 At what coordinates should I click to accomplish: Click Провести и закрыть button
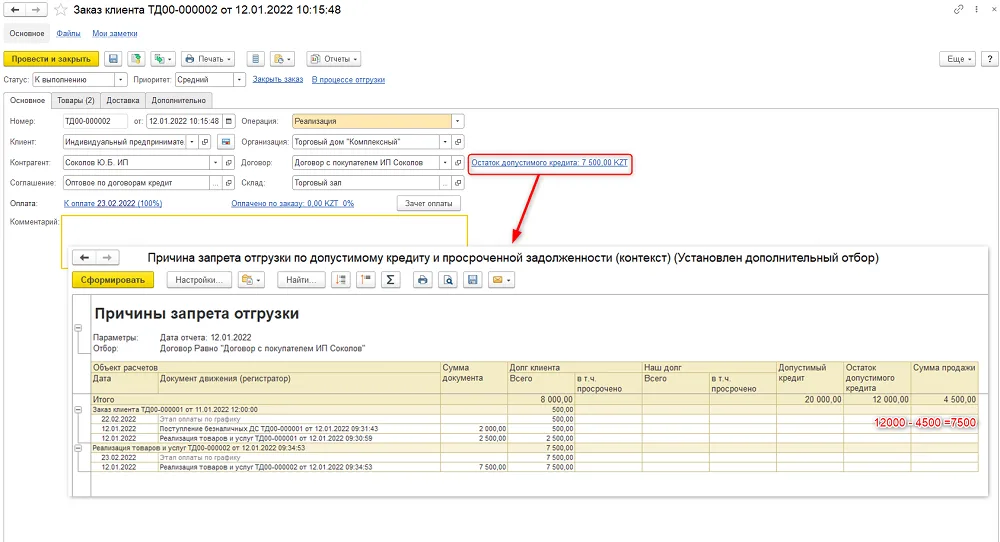(51, 59)
